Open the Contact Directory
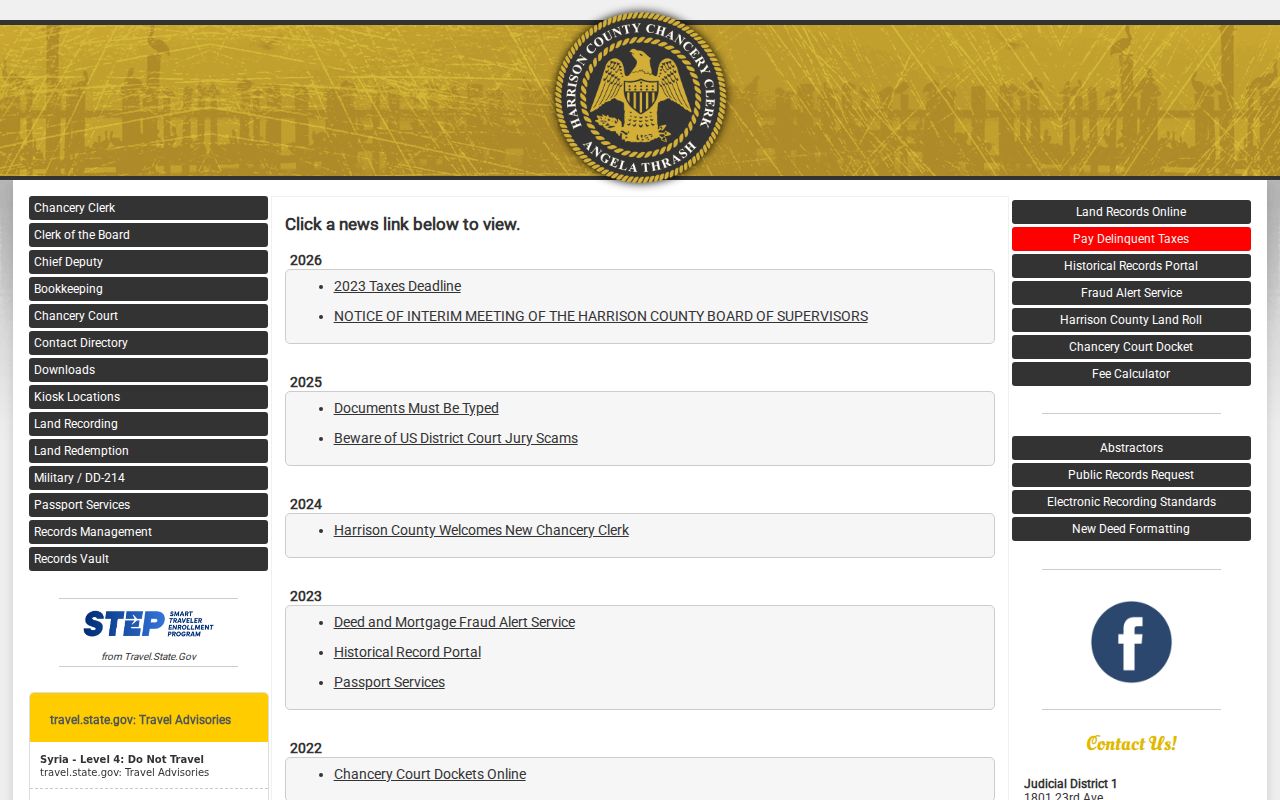Viewport: 1280px width, 800px height. (x=148, y=343)
